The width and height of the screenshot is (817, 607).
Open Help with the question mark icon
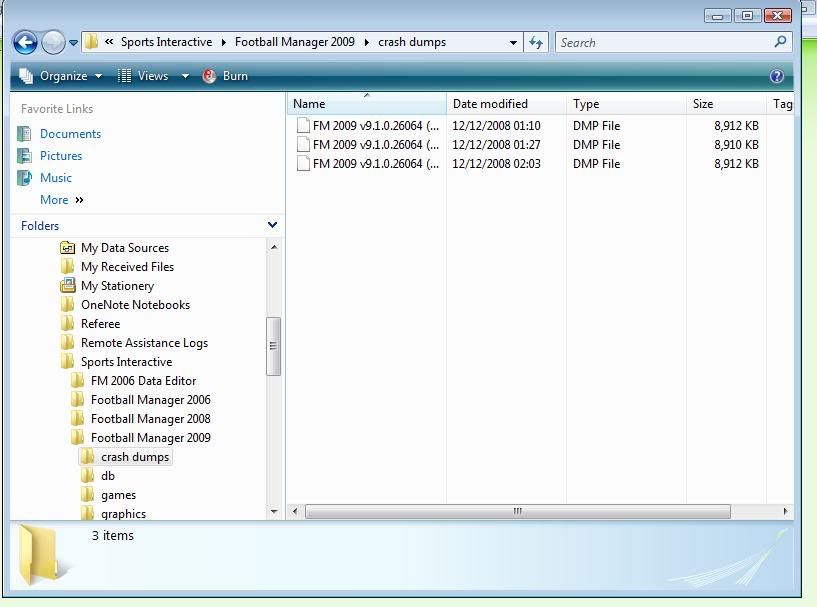(776, 76)
